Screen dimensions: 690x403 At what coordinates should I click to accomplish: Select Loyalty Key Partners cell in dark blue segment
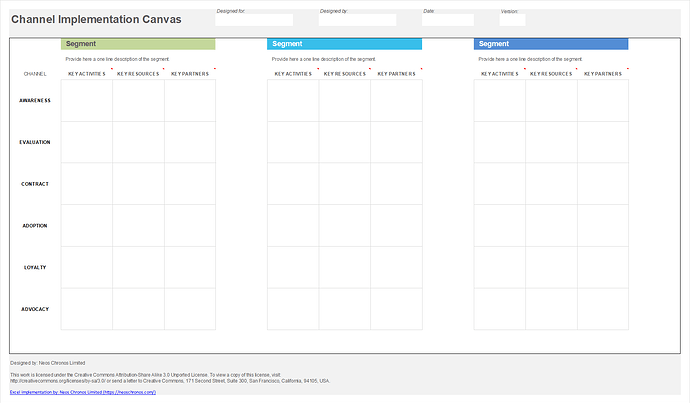tap(603, 267)
